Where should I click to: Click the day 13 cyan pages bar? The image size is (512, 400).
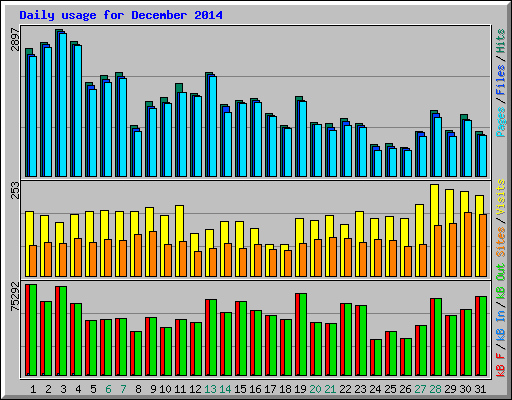(213, 126)
